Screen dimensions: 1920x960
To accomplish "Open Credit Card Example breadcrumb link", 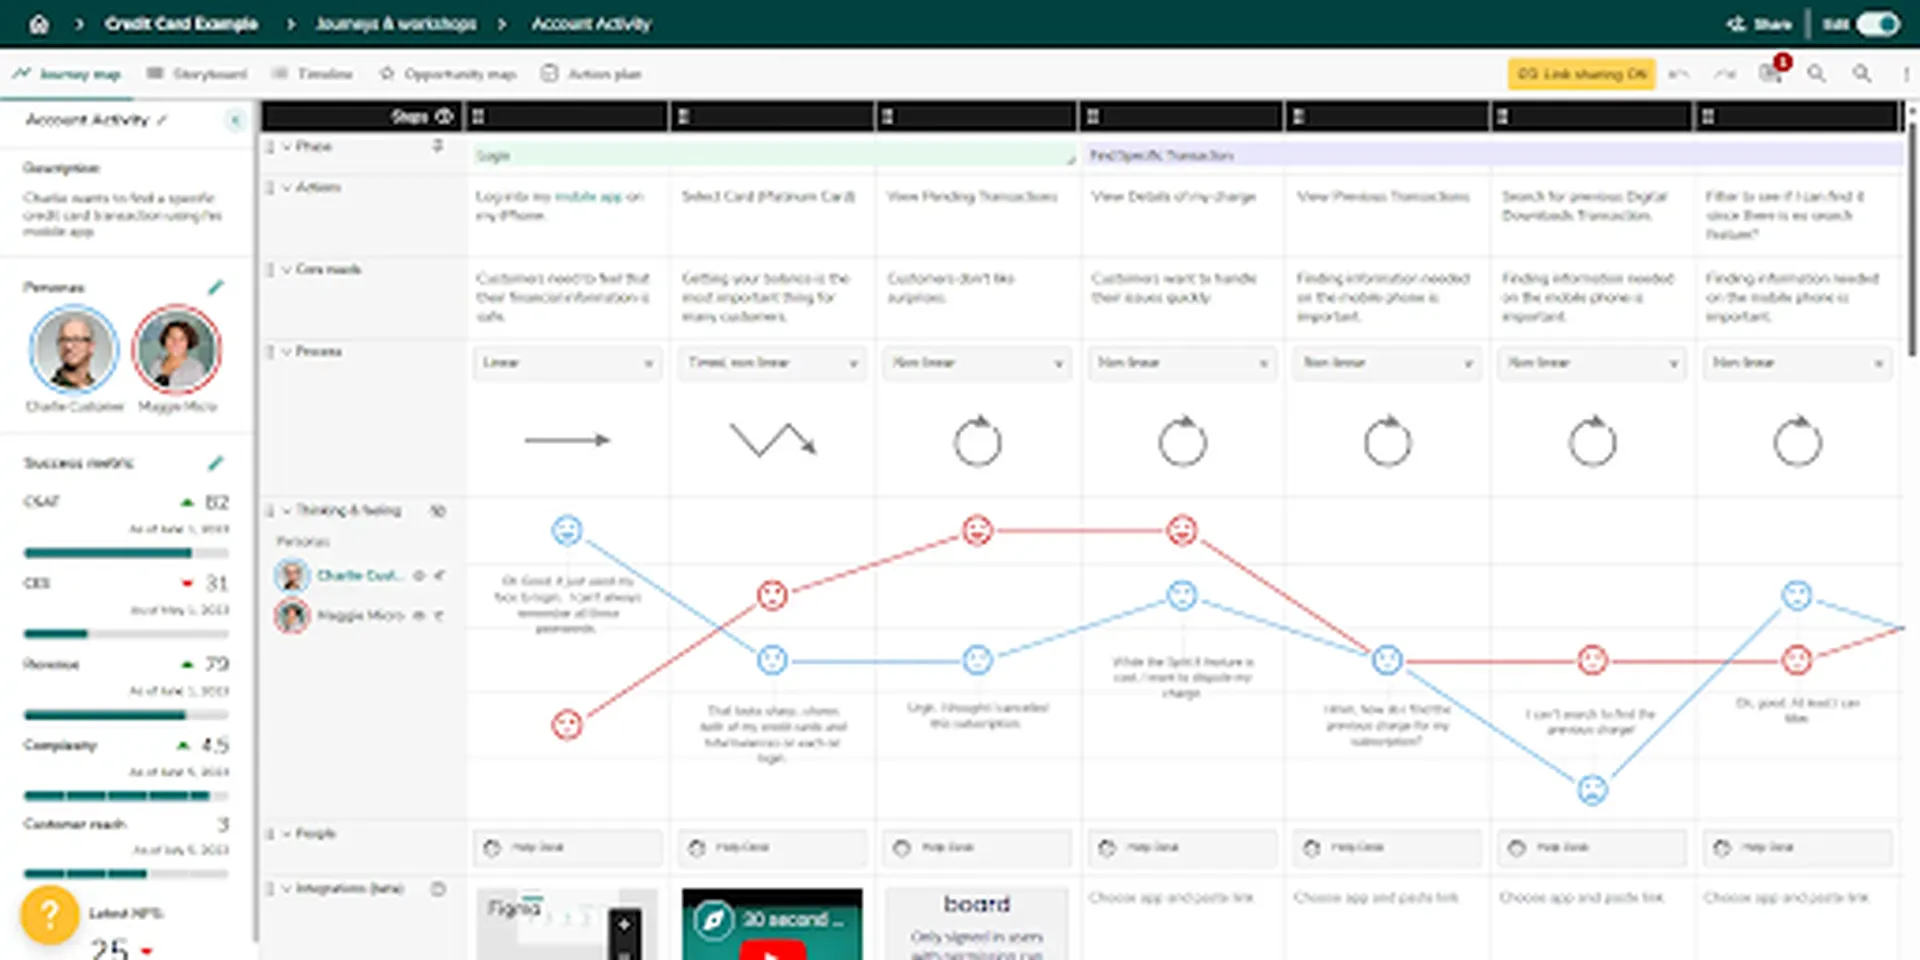I will (x=181, y=23).
